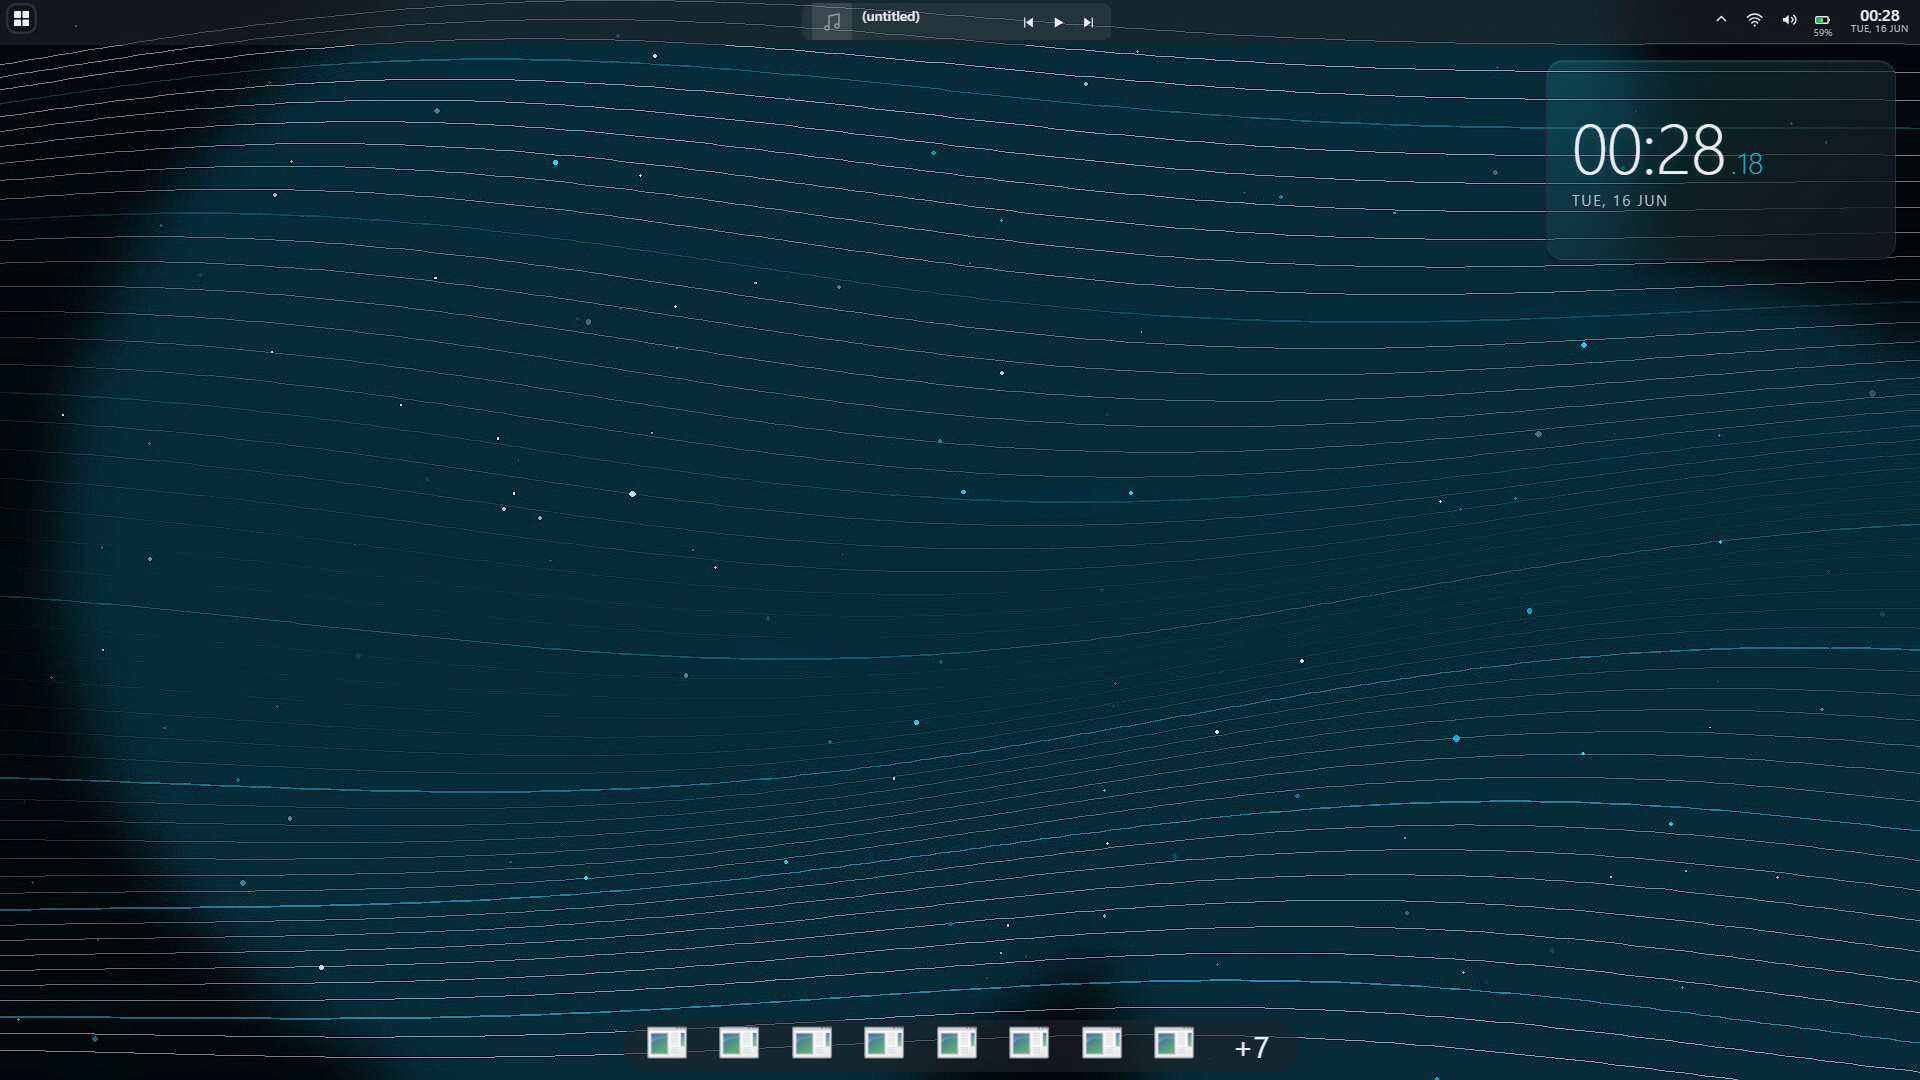Show the +7 additional dock windows
1920x1080 pixels.
(1251, 1047)
